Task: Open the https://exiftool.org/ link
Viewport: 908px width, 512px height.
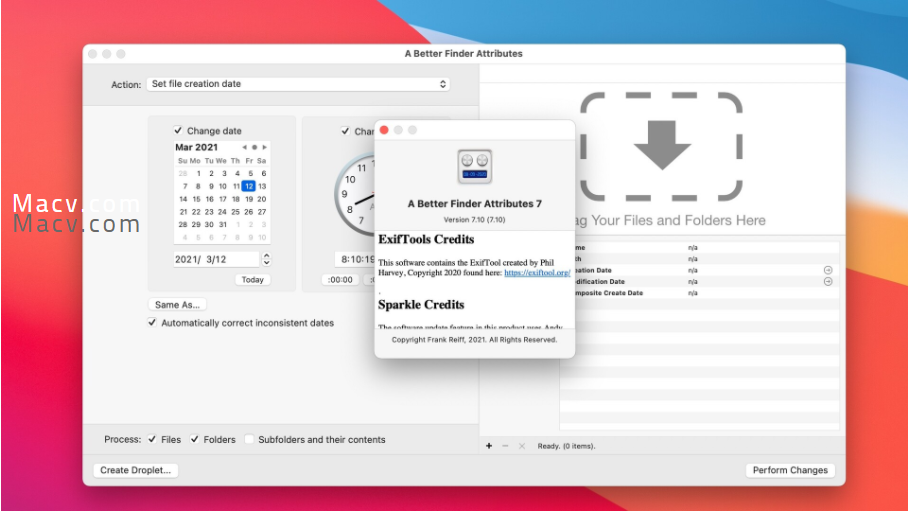Action: coord(537,273)
